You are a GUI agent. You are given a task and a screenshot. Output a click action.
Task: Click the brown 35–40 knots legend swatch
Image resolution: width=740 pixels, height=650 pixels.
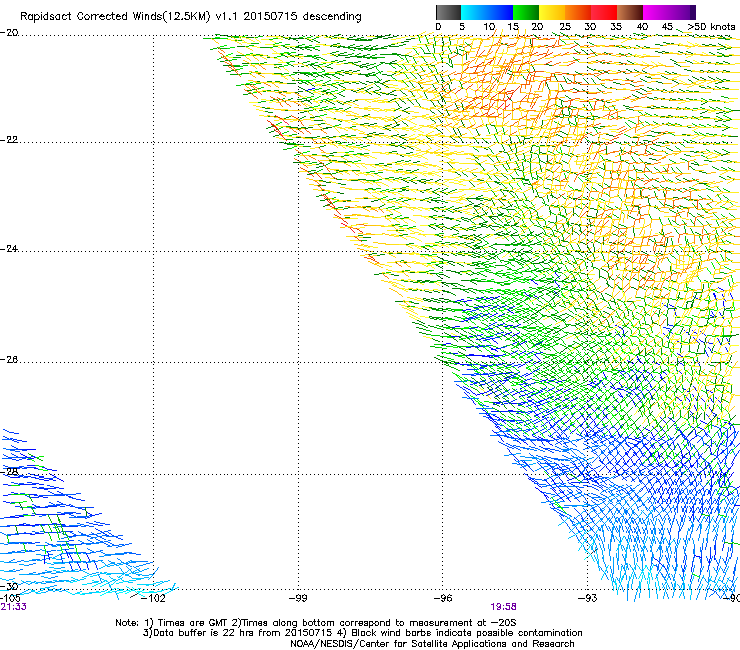[x=630, y=12]
